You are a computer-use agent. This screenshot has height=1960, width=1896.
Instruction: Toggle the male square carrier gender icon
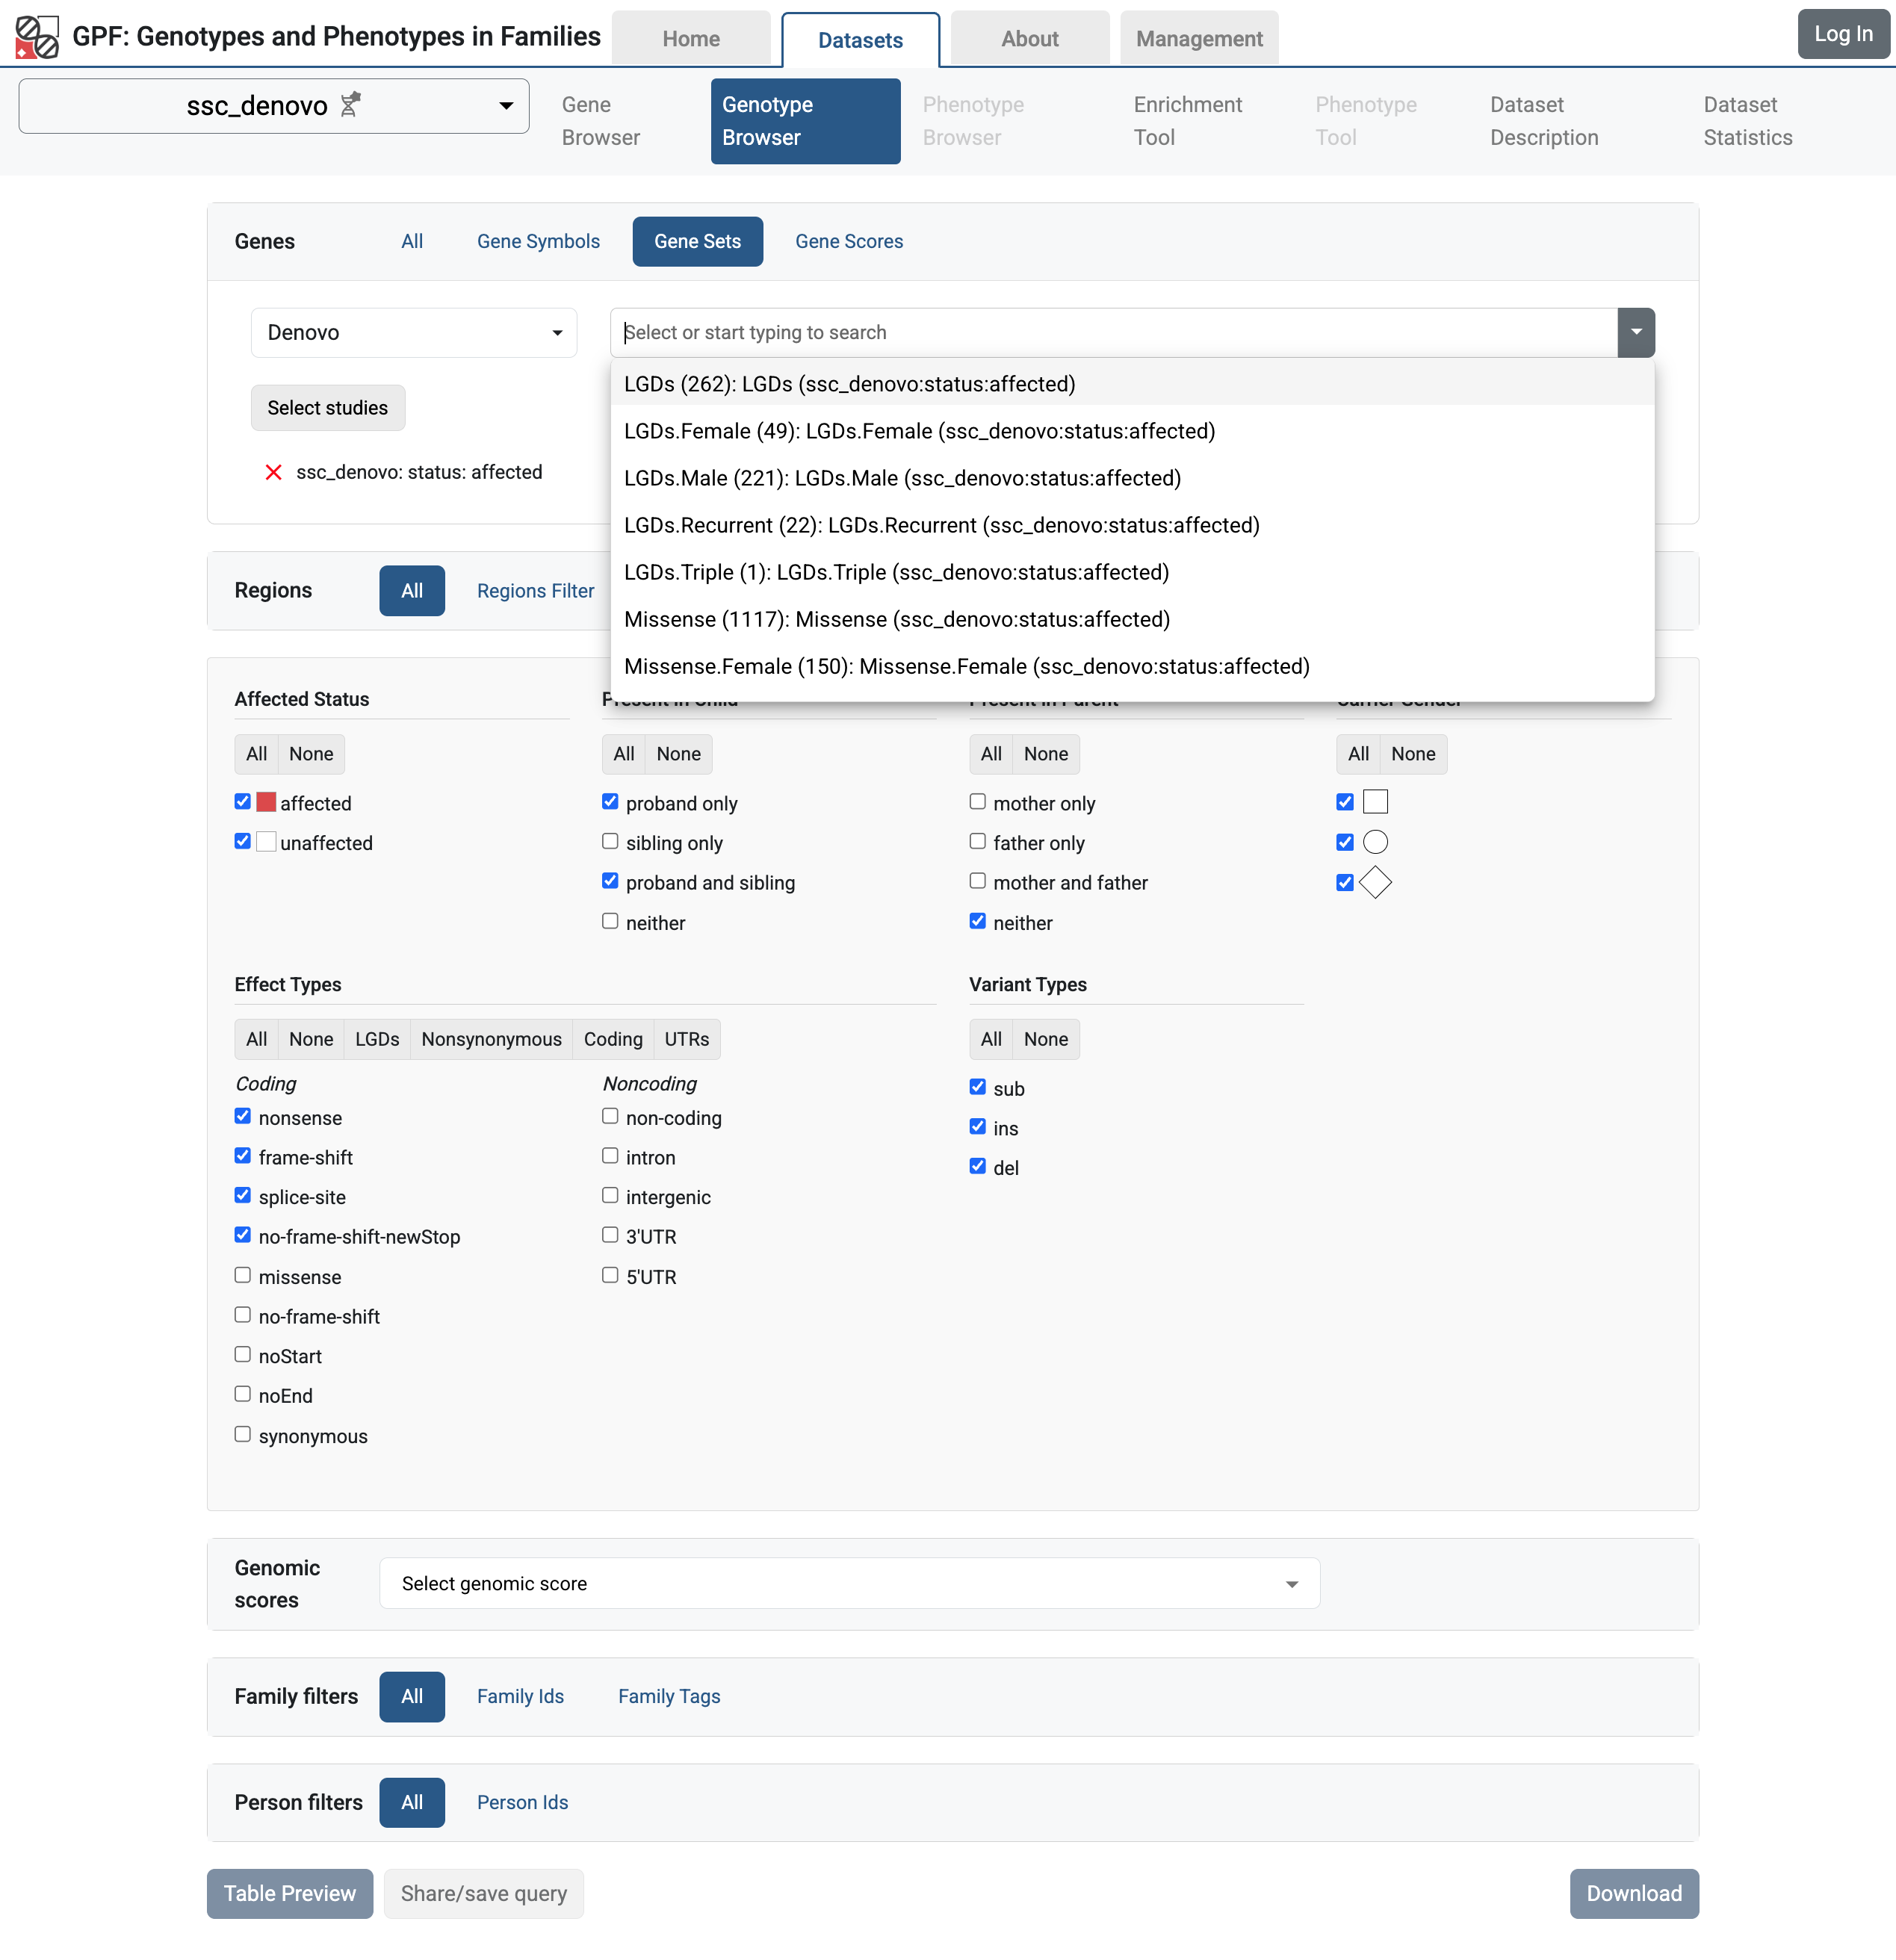pyautogui.click(x=1375, y=801)
